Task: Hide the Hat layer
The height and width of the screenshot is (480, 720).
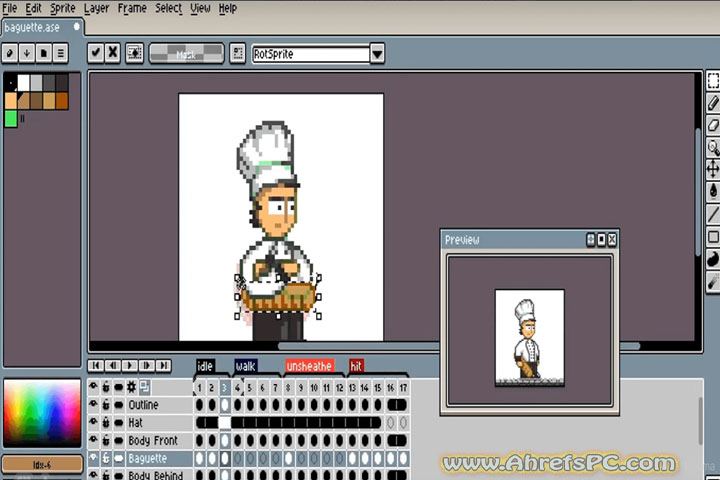Action: pos(93,422)
